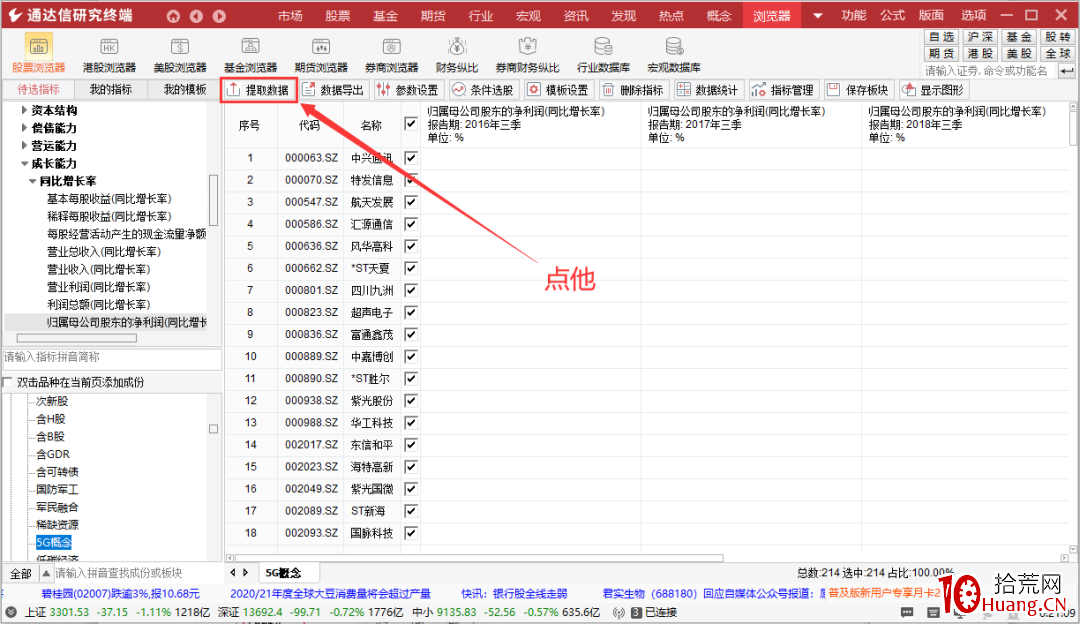The width and height of the screenshot is (1080, 624).
Task: Click the security code command input field
Action: 990,71
